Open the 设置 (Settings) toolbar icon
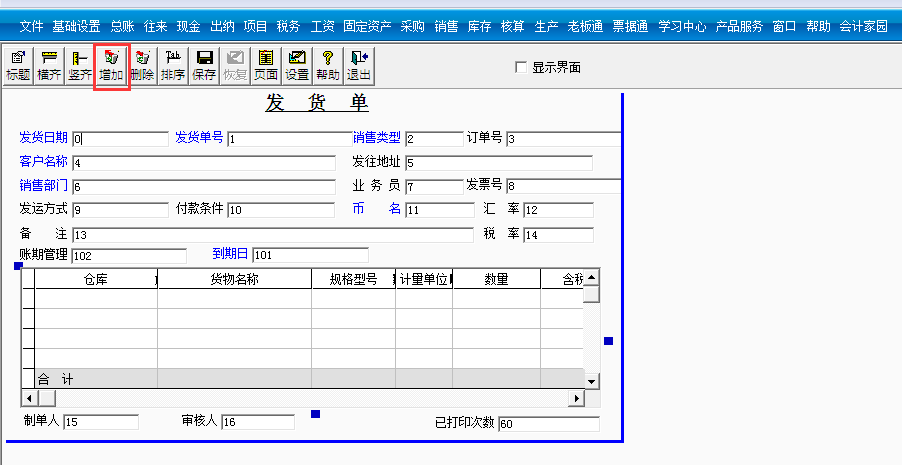 [297, 66]
